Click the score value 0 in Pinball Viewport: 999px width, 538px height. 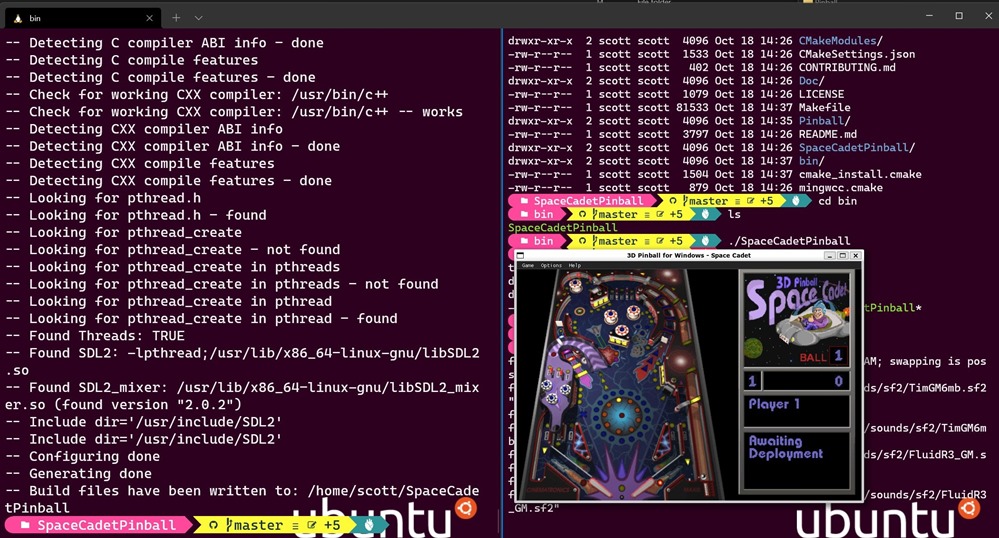pyautogui.click(x=838, y=381)
